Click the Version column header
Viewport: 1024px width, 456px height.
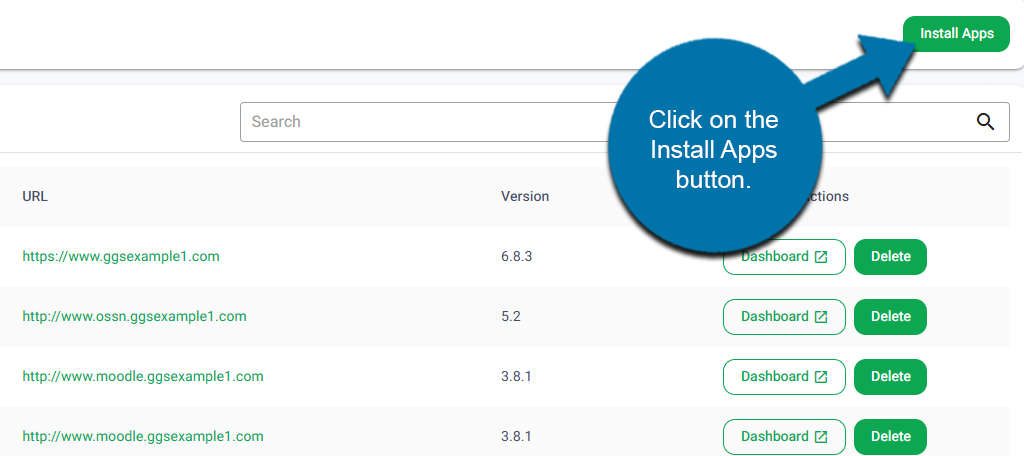pyautogui.click(x=525, y=196)
